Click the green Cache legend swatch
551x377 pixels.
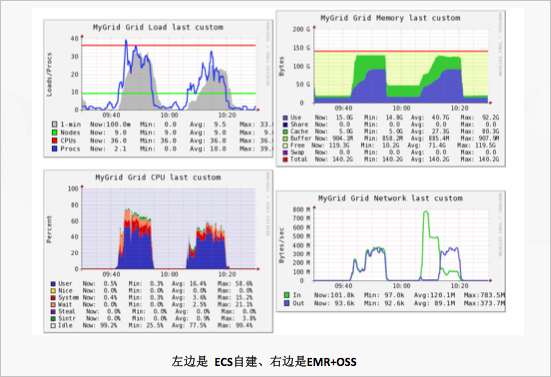pos(285,131)
